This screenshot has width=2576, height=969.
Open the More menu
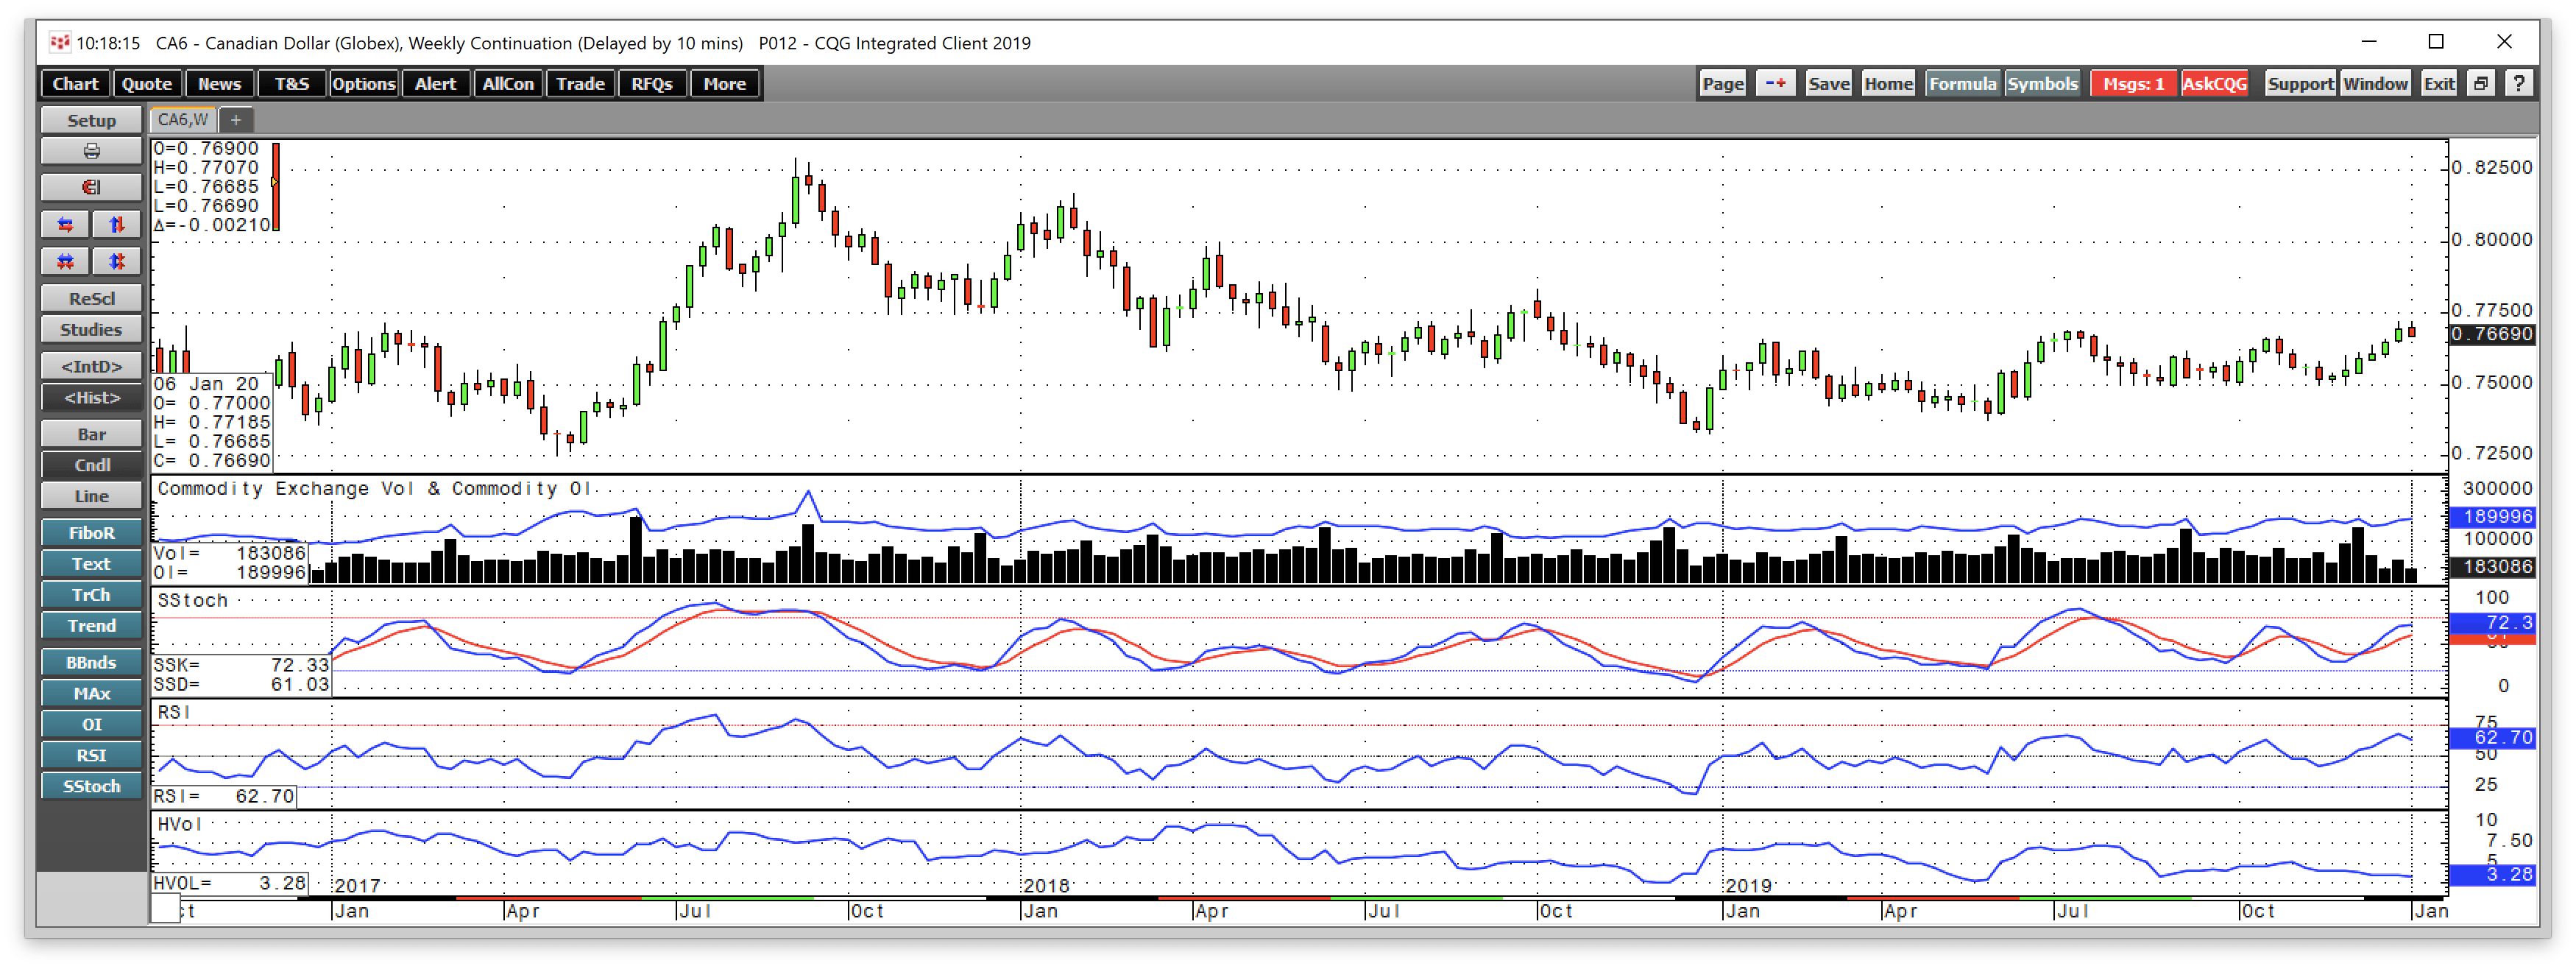point(724,83)
